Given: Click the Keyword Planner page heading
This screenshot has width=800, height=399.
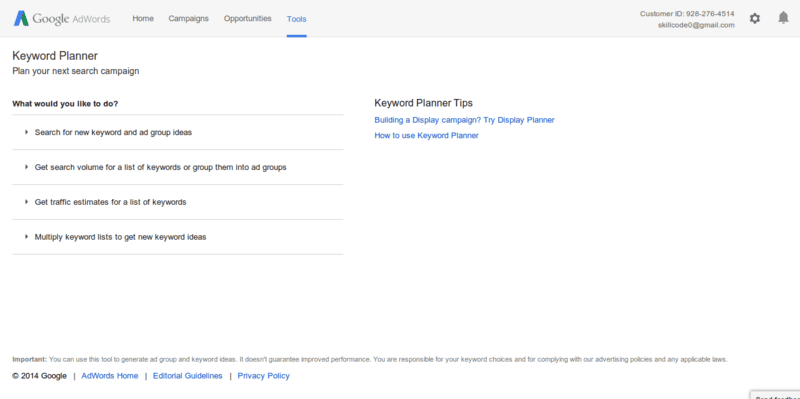Looking at the screenshot, I should pos(55,56).
